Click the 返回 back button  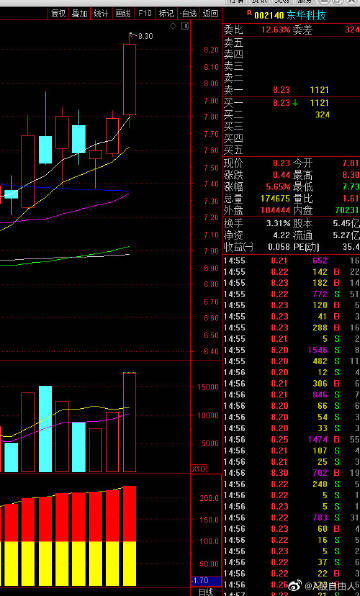coord(210,14)
